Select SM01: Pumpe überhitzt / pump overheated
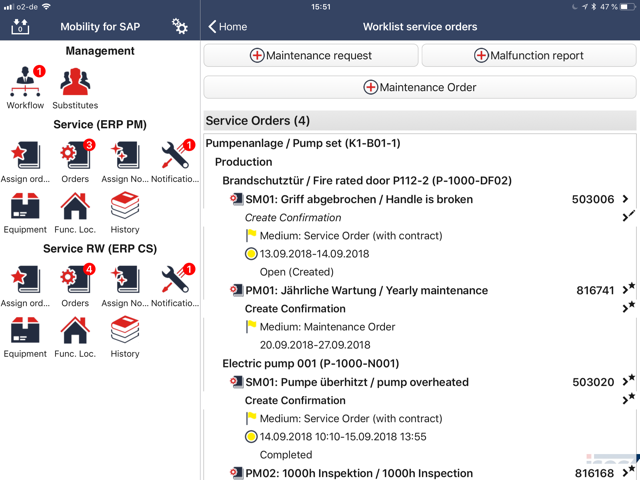The height and width of the screenshot is (480, 640). [x=357, y=382]
